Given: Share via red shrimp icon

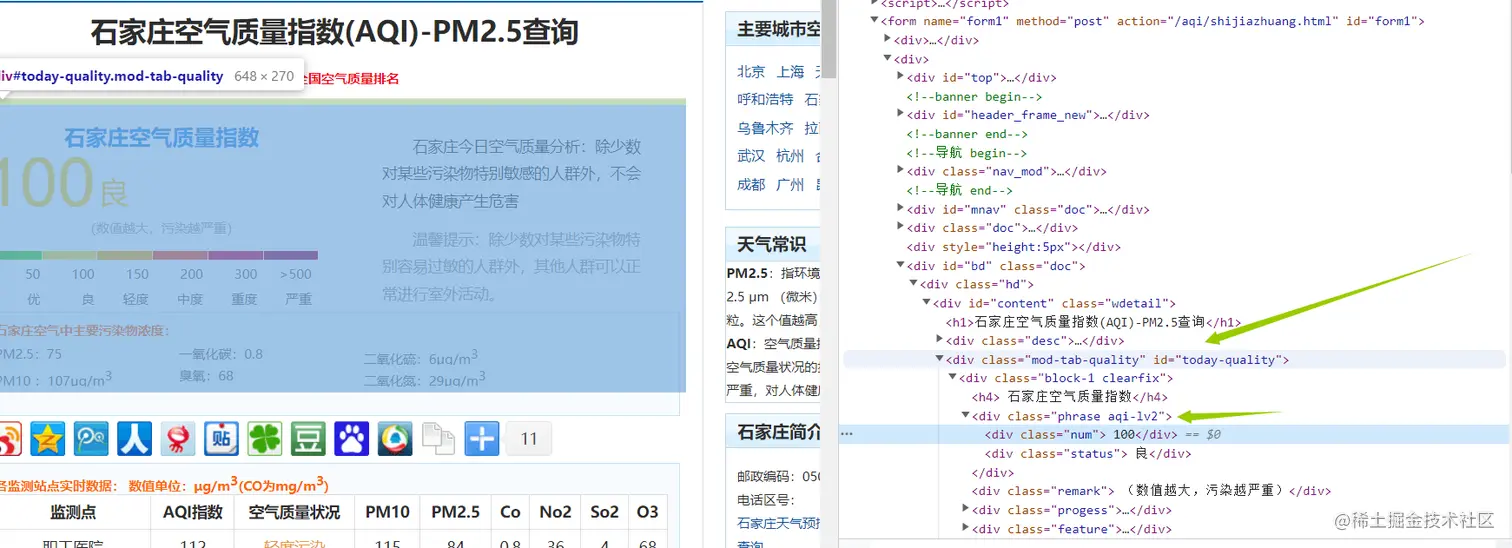Looking at the screenshot, I should point(178,438).
